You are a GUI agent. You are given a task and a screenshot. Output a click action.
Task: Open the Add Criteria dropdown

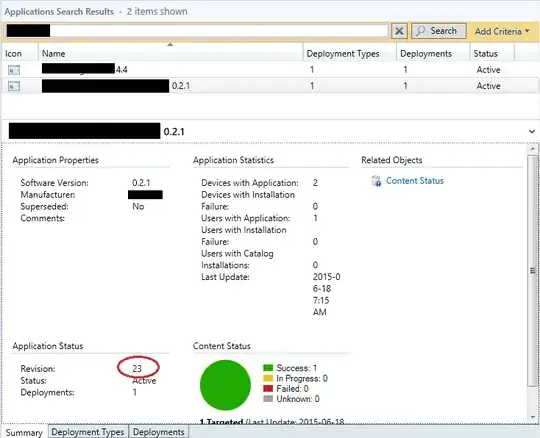point(502,31)
